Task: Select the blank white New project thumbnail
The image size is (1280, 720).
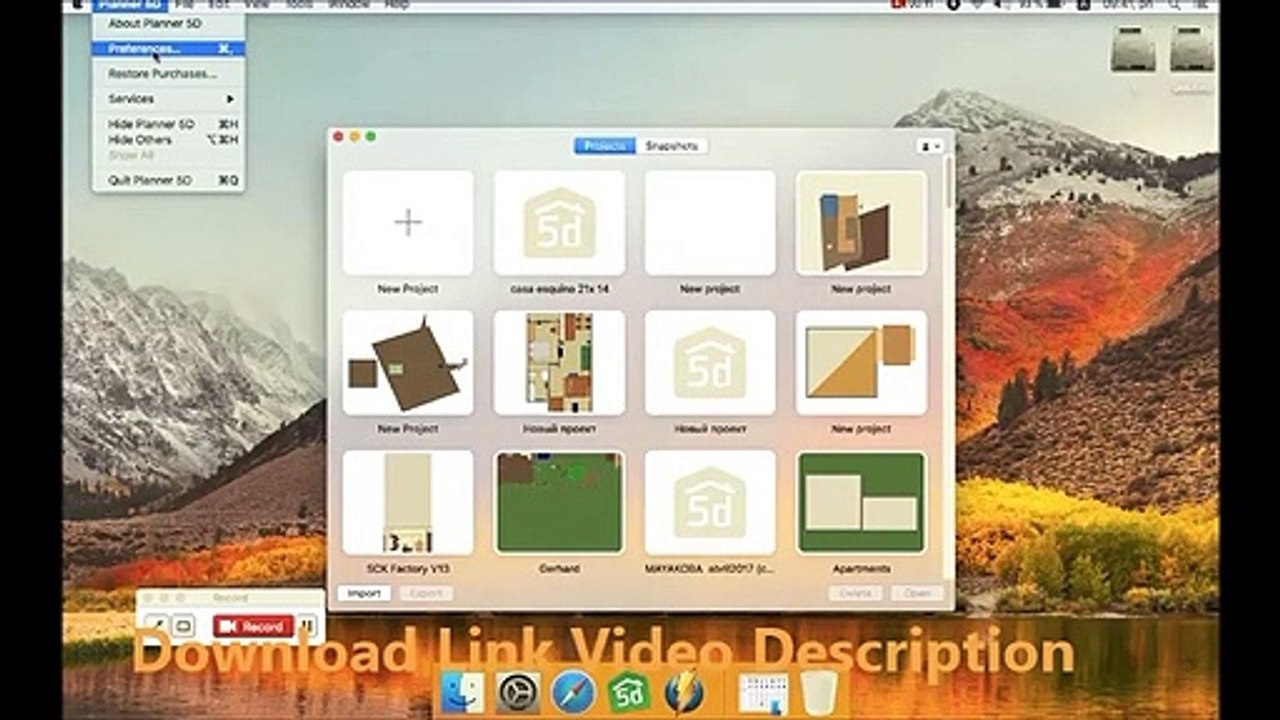Action: [x=710, y=222]
